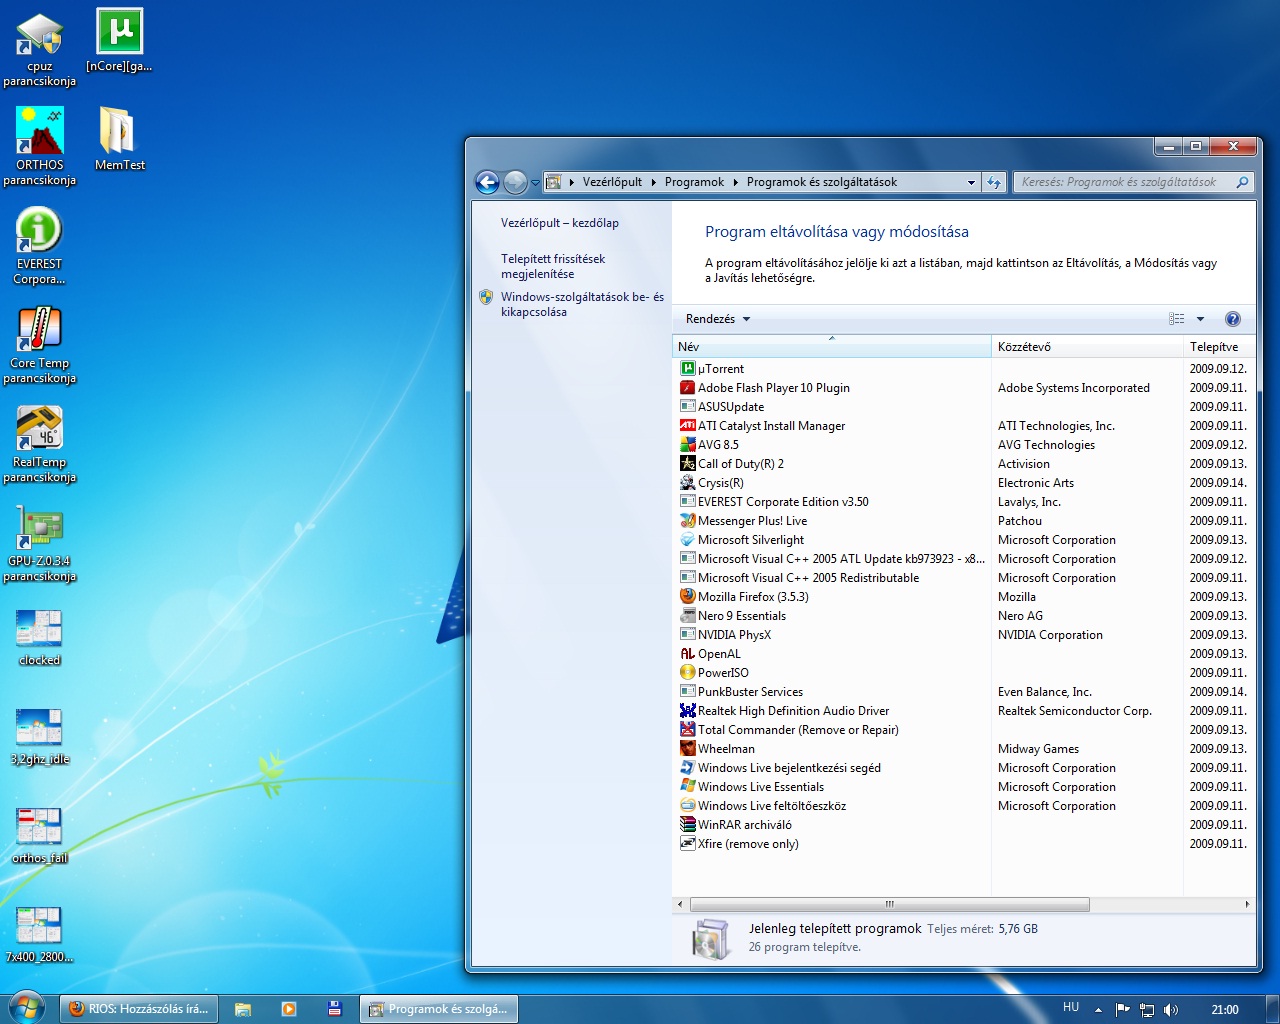Click the WinRAR archiváló icon
Viewport: 1280px width, 1024px height.
687,824
